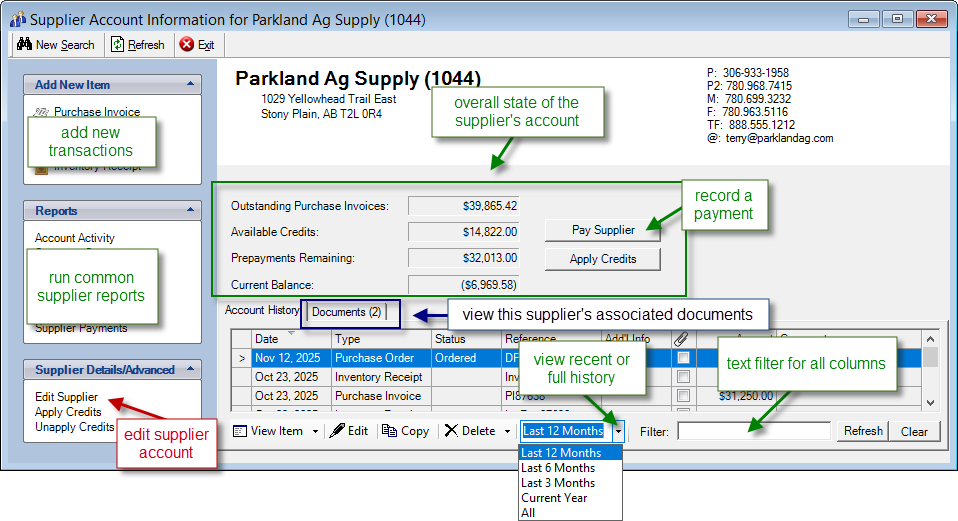
Task: Open the Supplier Payments report link
Action: tap(81, 328)
